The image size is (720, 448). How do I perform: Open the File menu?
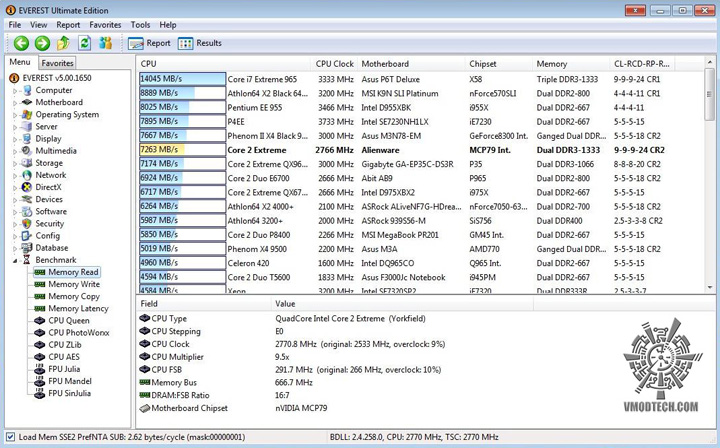coord(15,25)
